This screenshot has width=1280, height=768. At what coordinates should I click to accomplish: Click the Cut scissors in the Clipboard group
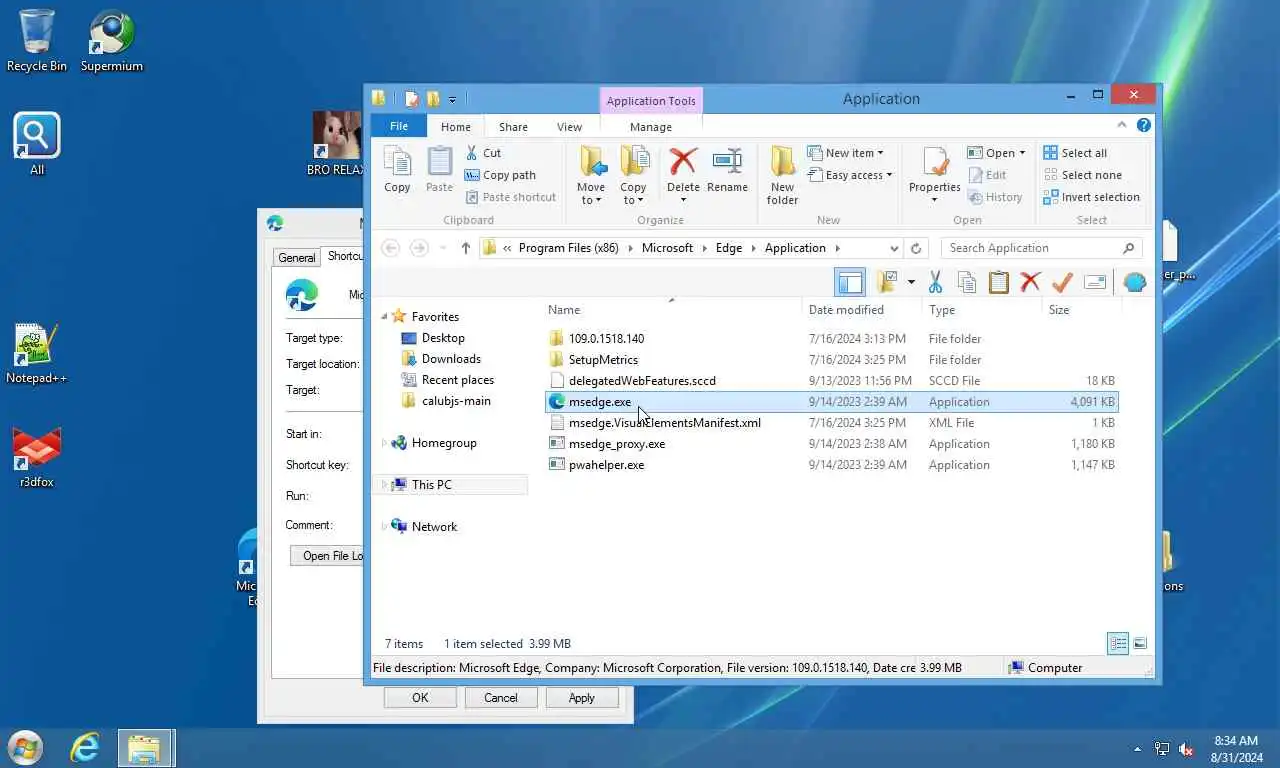(x=473, y=153)
